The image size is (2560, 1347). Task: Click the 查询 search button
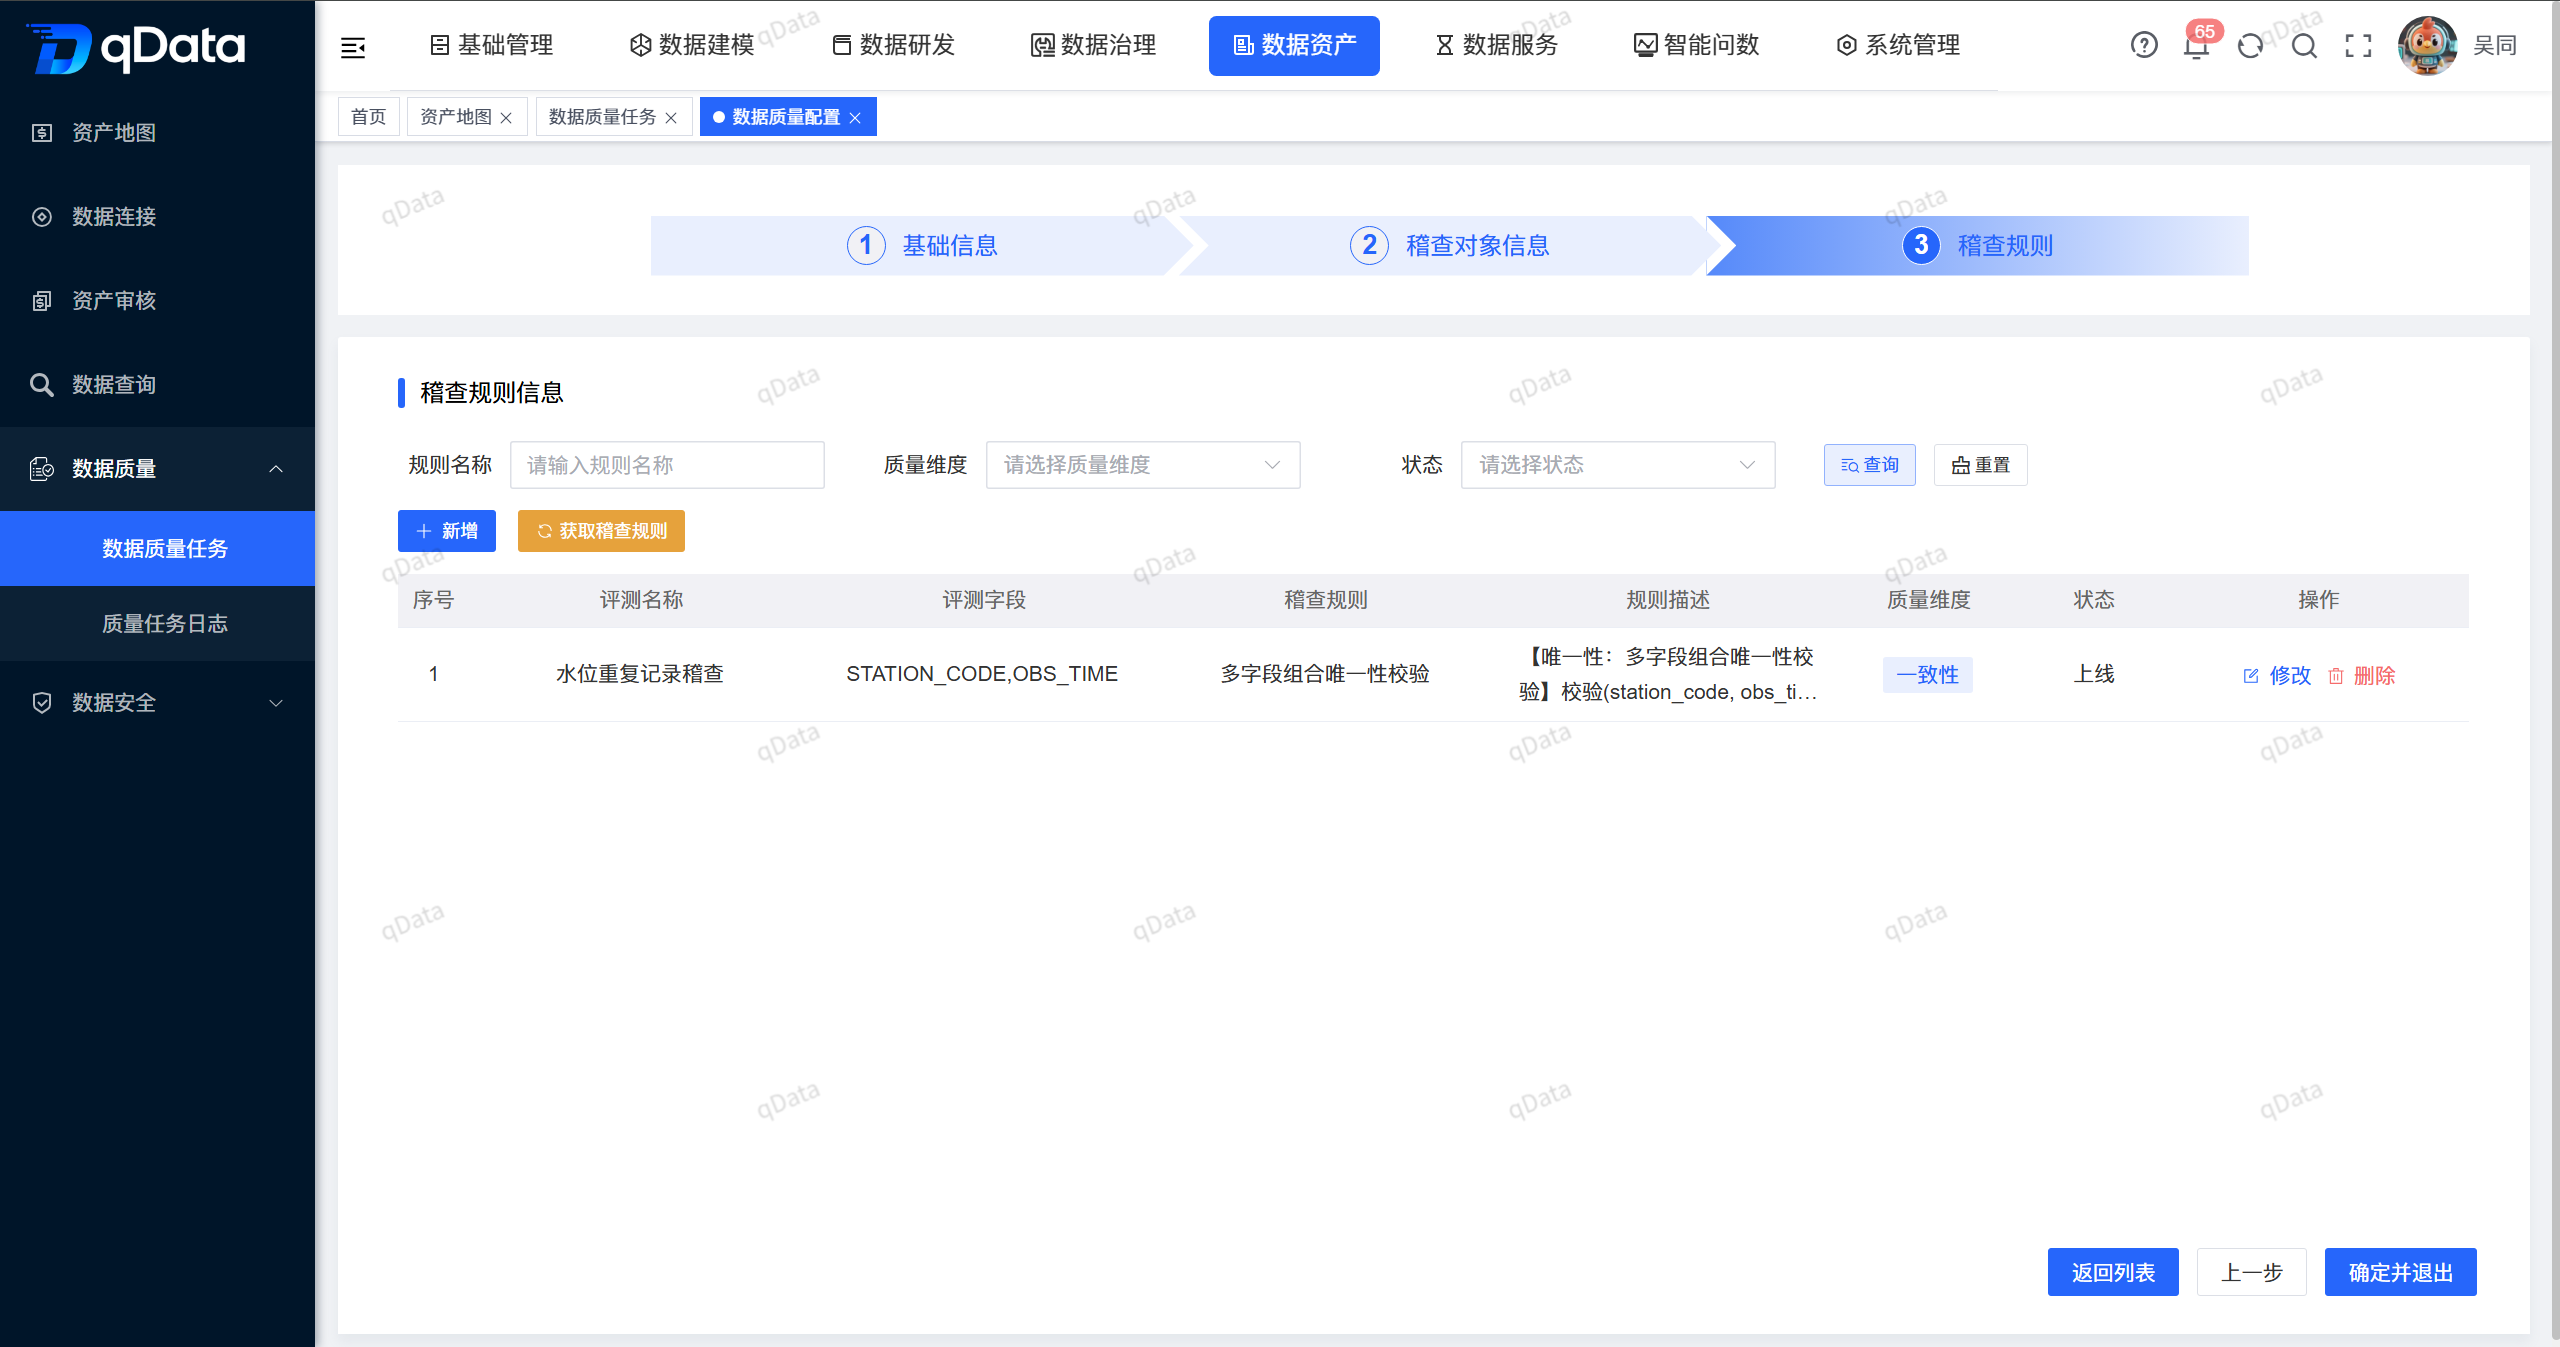click(1870, 465)
